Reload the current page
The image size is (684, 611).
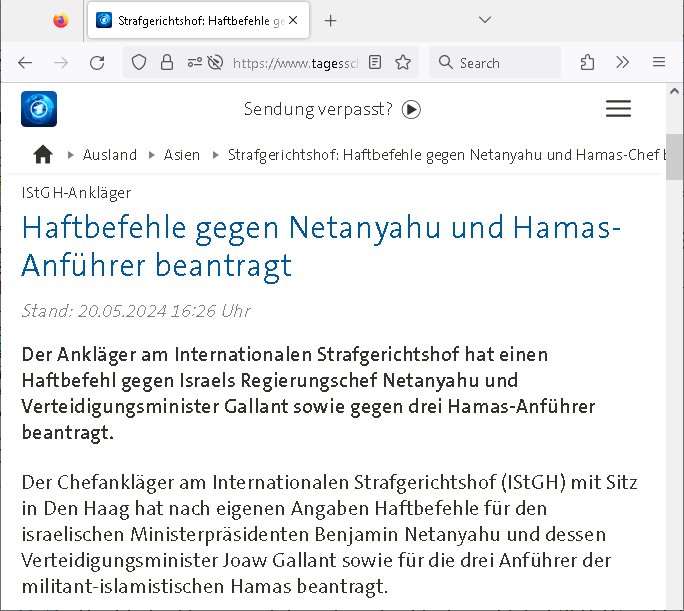pos(97,62)
